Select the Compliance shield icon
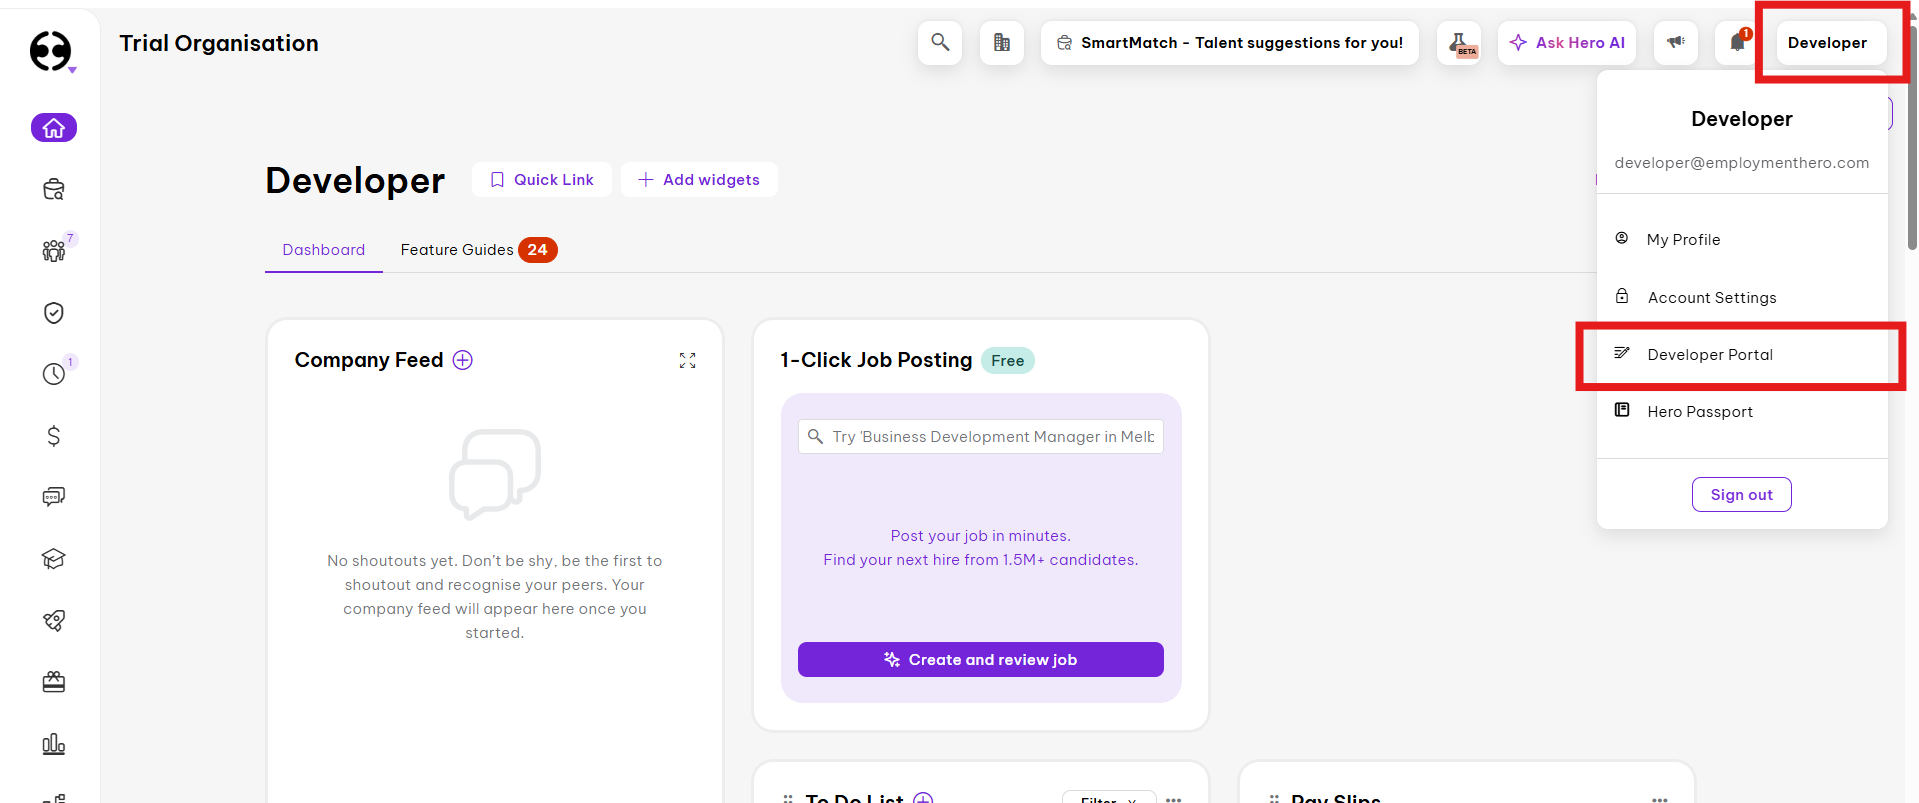Image resolution: width=1919 pixels, height=803 pixels. (x=53, y=312)
